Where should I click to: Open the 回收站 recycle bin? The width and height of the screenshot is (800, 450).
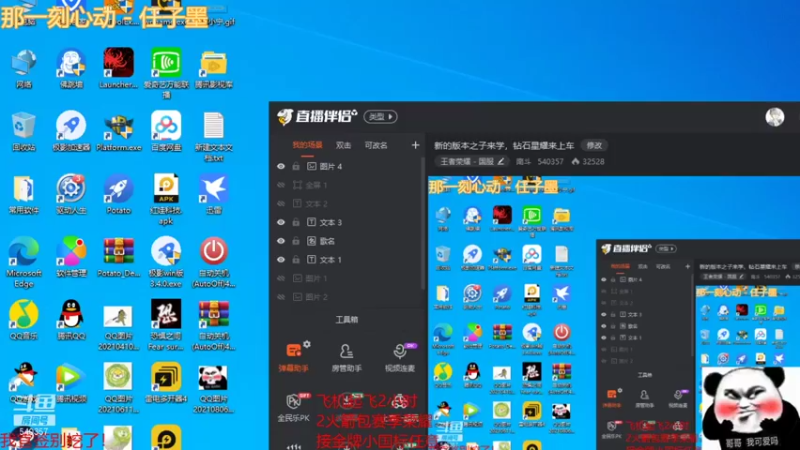pos(23,132)
